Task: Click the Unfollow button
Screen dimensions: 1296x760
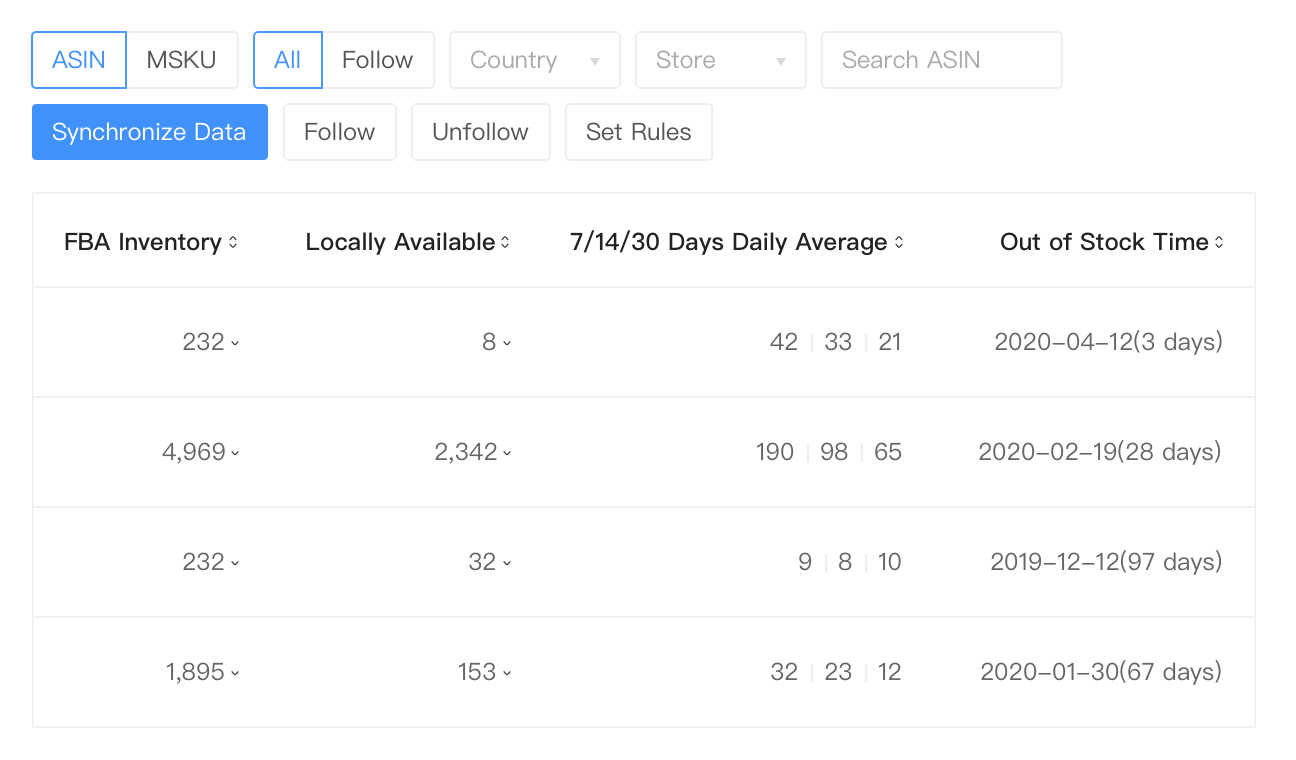Action: coord(481,132)
